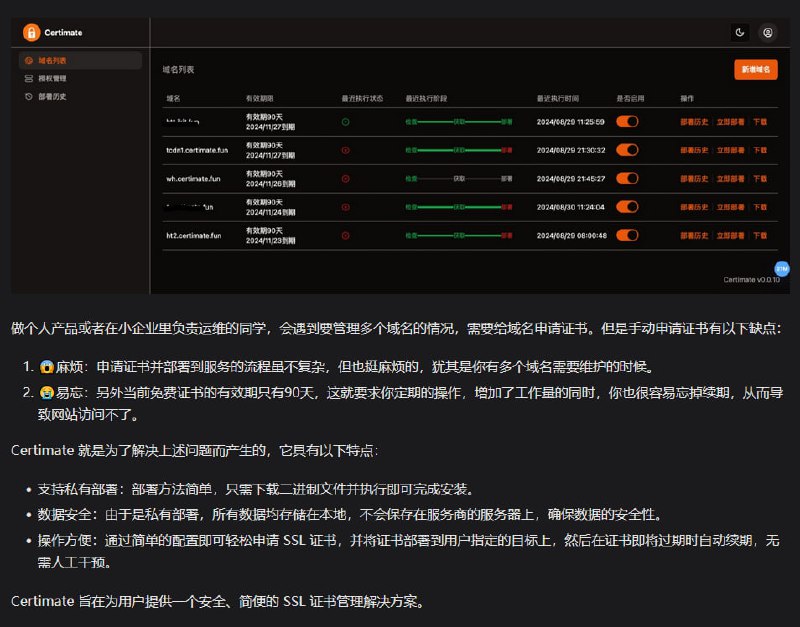This screenshot has width=800, height=627.
Task: Open the account avatar icon top right
Action: [x=766, y=32]
